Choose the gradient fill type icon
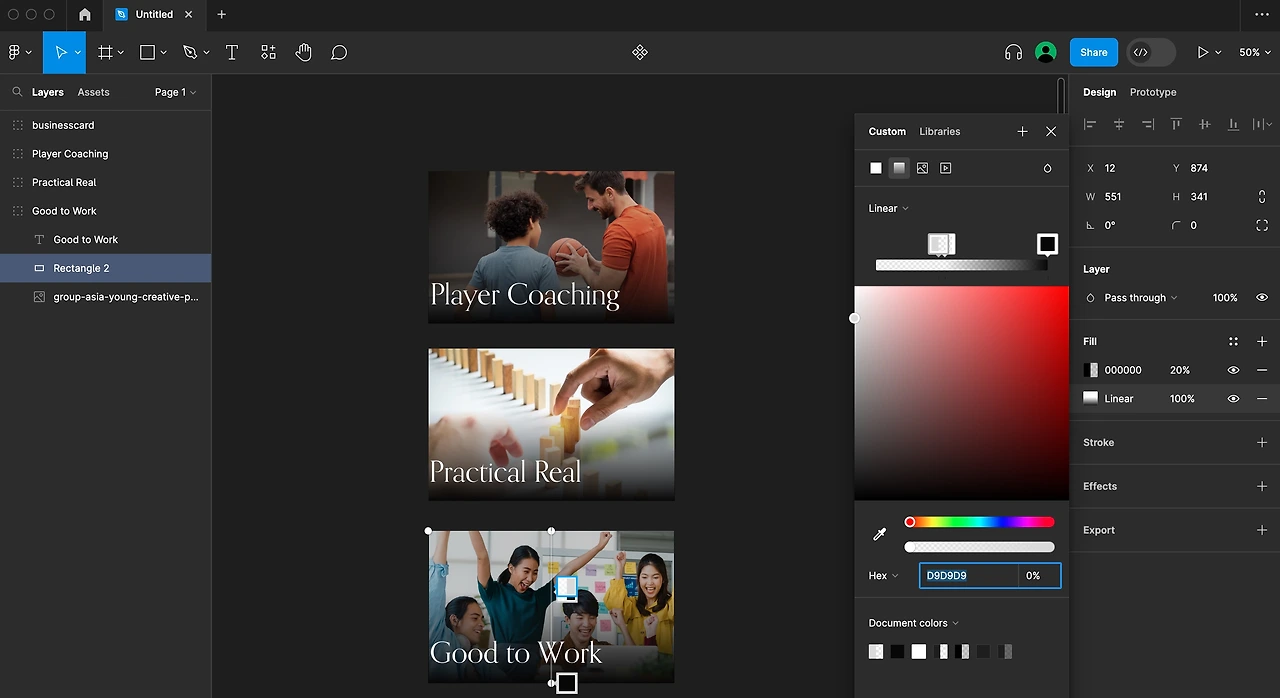This screenshot has width=1280, height=698. pos(899,168)
